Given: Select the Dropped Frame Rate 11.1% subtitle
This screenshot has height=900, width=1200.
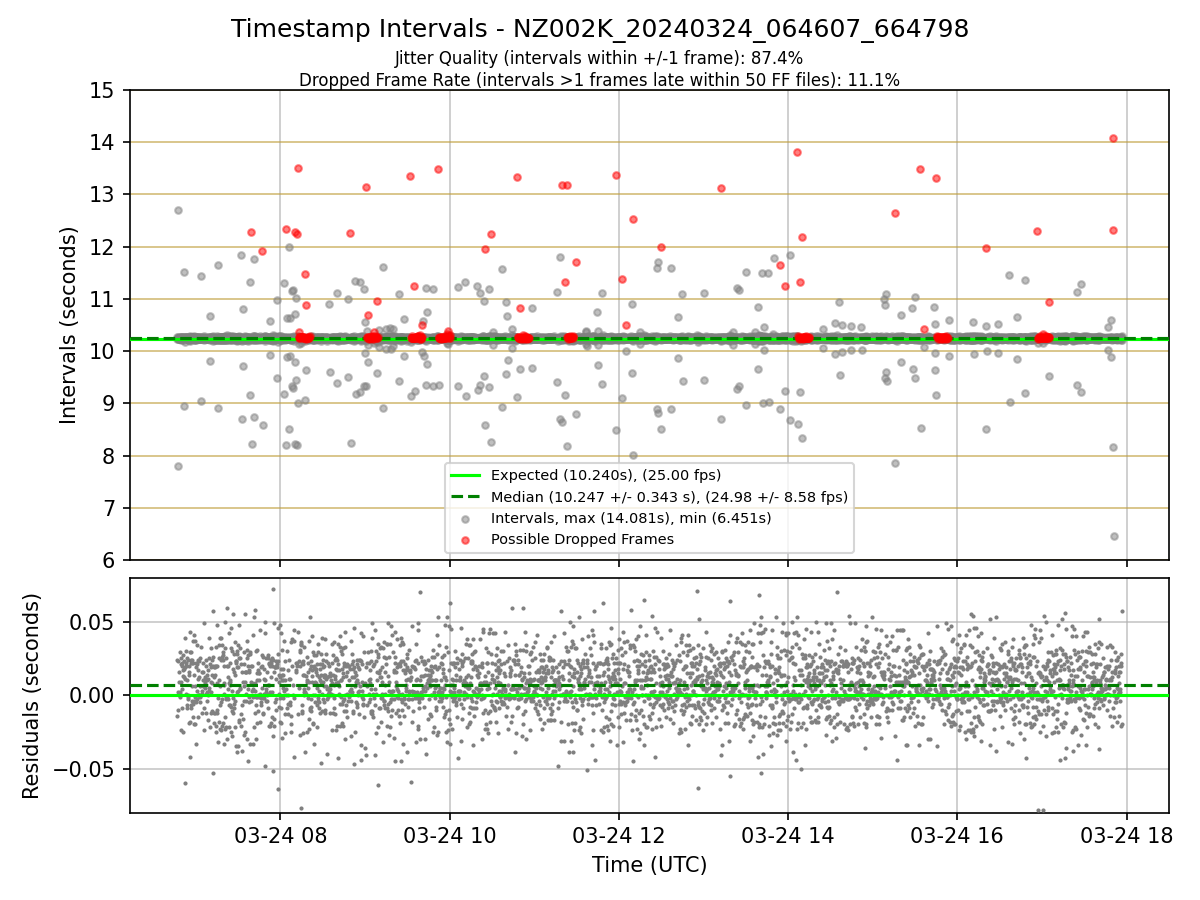Looking at the screenshot, I should (600, 80).
